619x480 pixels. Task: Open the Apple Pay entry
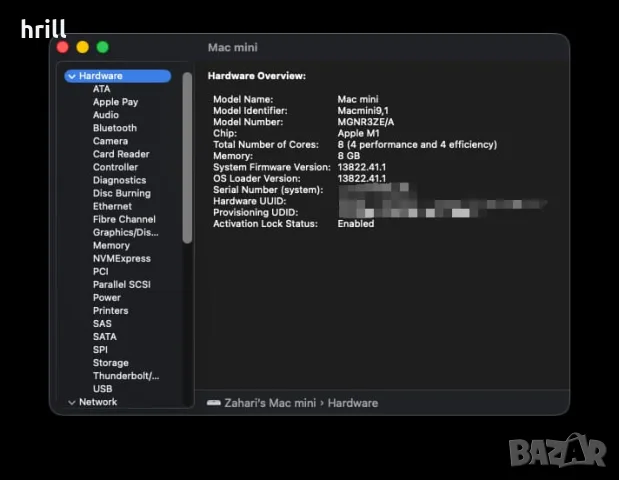[115, 102]
